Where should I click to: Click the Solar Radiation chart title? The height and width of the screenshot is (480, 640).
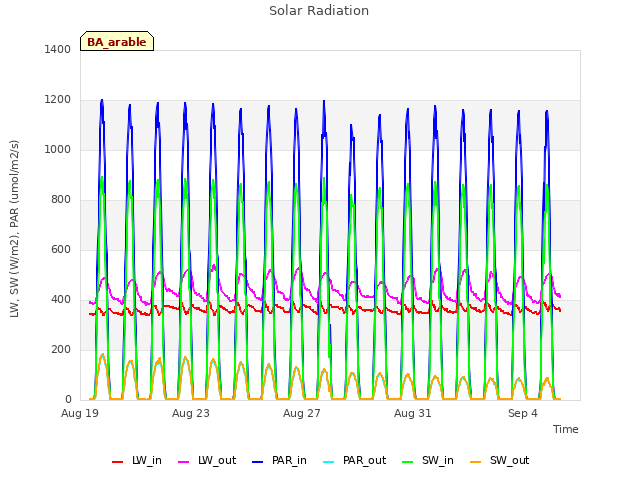pyautogui.click(x=319, y=11)
